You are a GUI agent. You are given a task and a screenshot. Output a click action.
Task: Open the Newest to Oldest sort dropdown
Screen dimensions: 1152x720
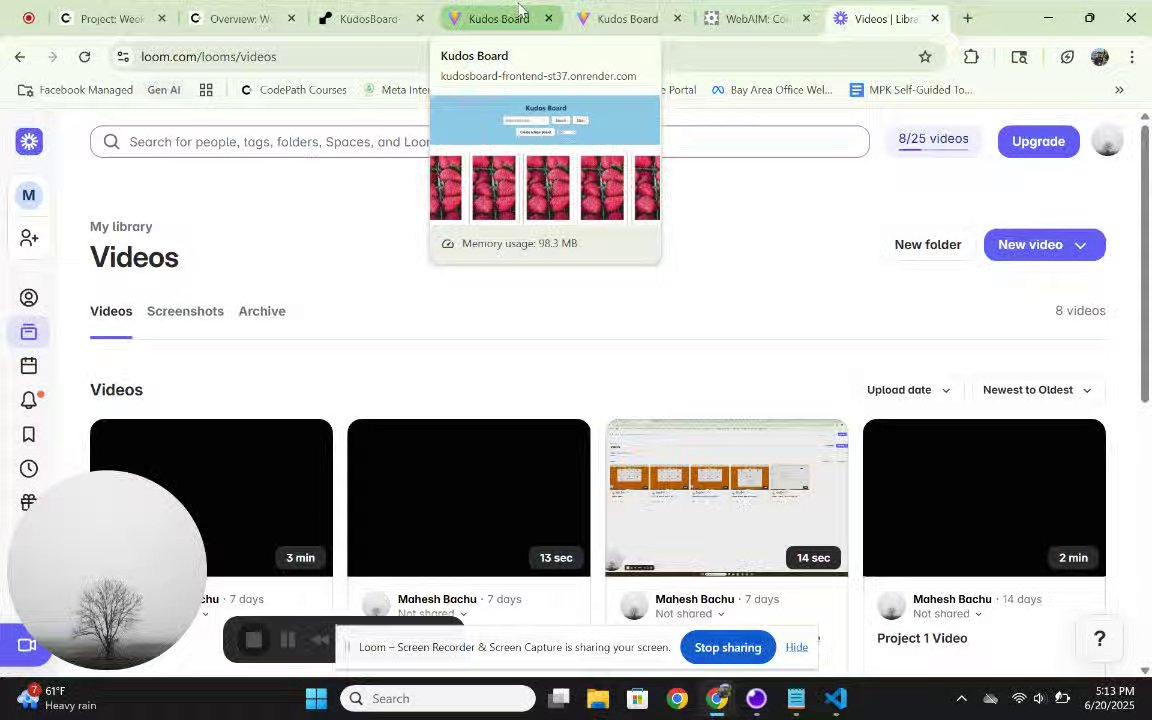(1037, 390)
